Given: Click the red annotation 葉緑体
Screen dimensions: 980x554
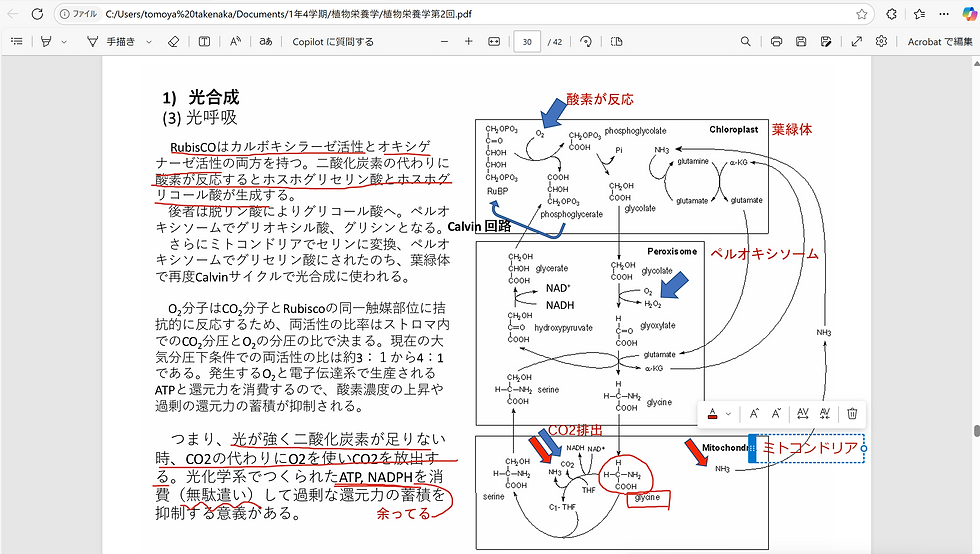Looking at the screenshot, I should 792,129.
